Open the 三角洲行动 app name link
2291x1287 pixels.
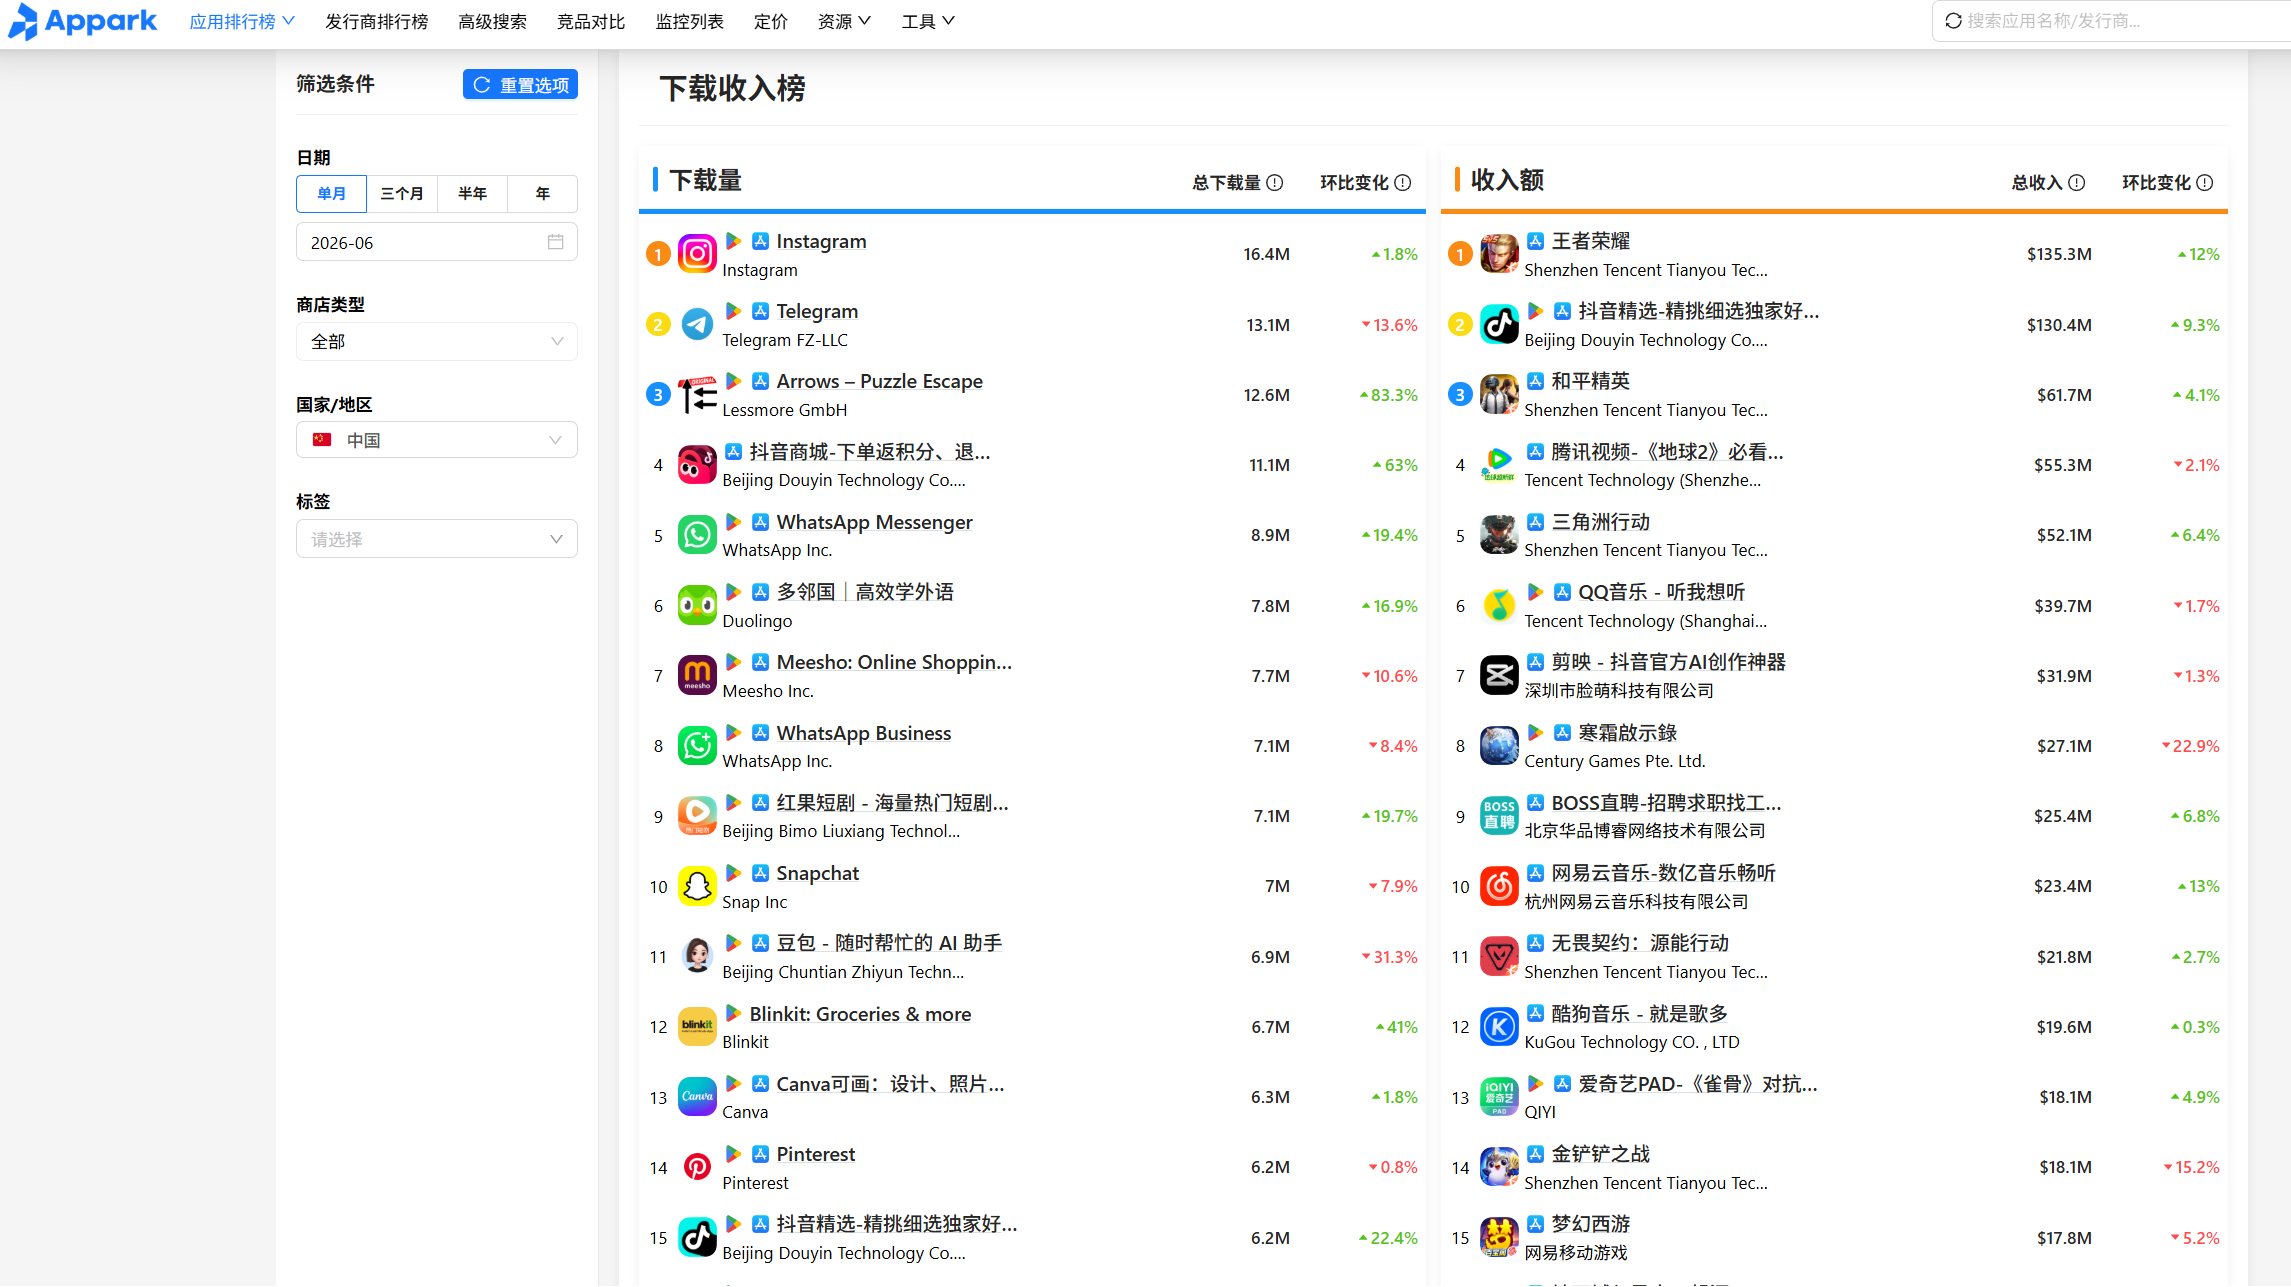[1600, 522]
